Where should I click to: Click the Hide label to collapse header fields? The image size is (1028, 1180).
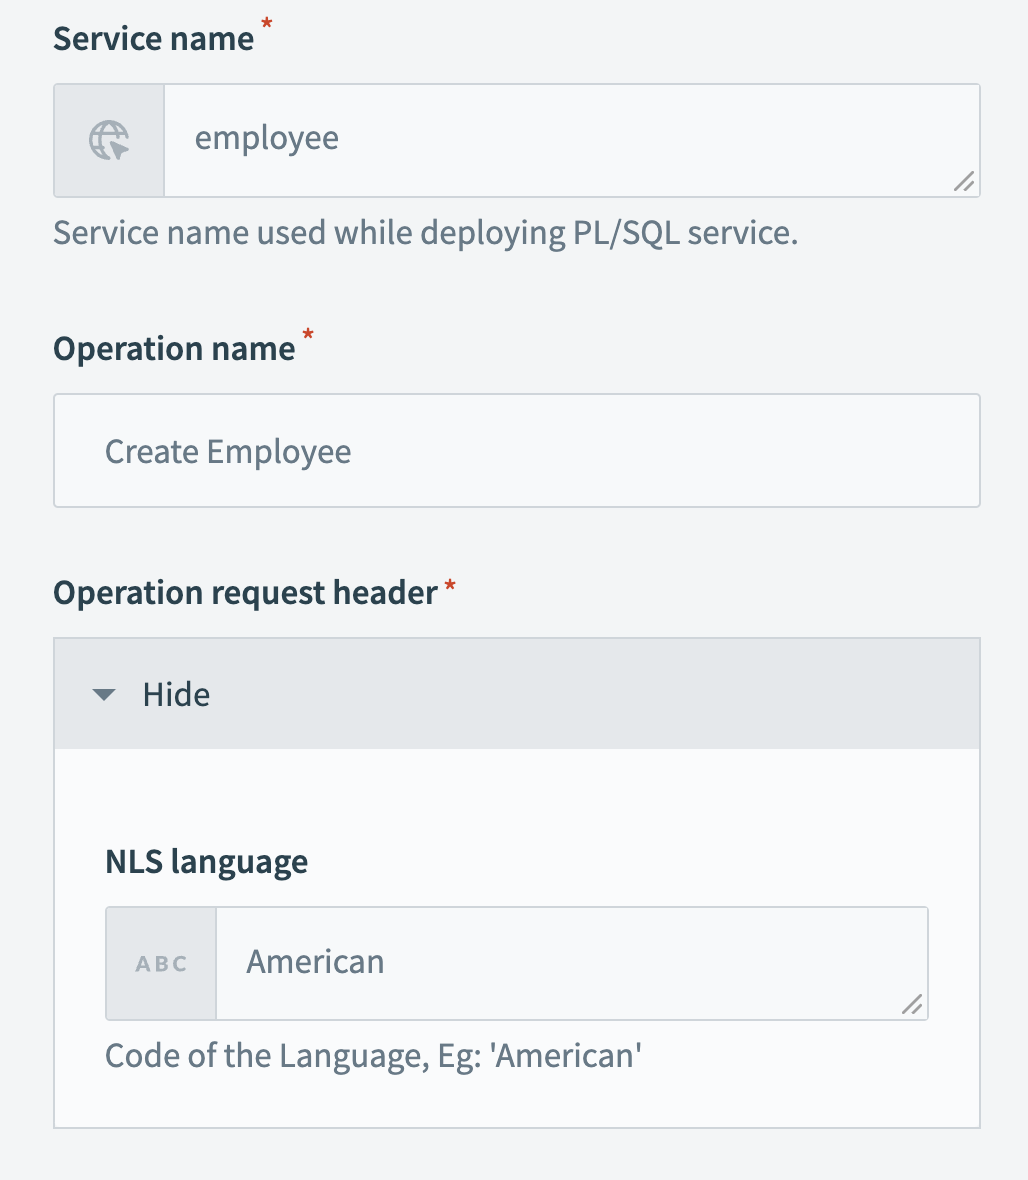pyautogui.click(x=176, y=694)
